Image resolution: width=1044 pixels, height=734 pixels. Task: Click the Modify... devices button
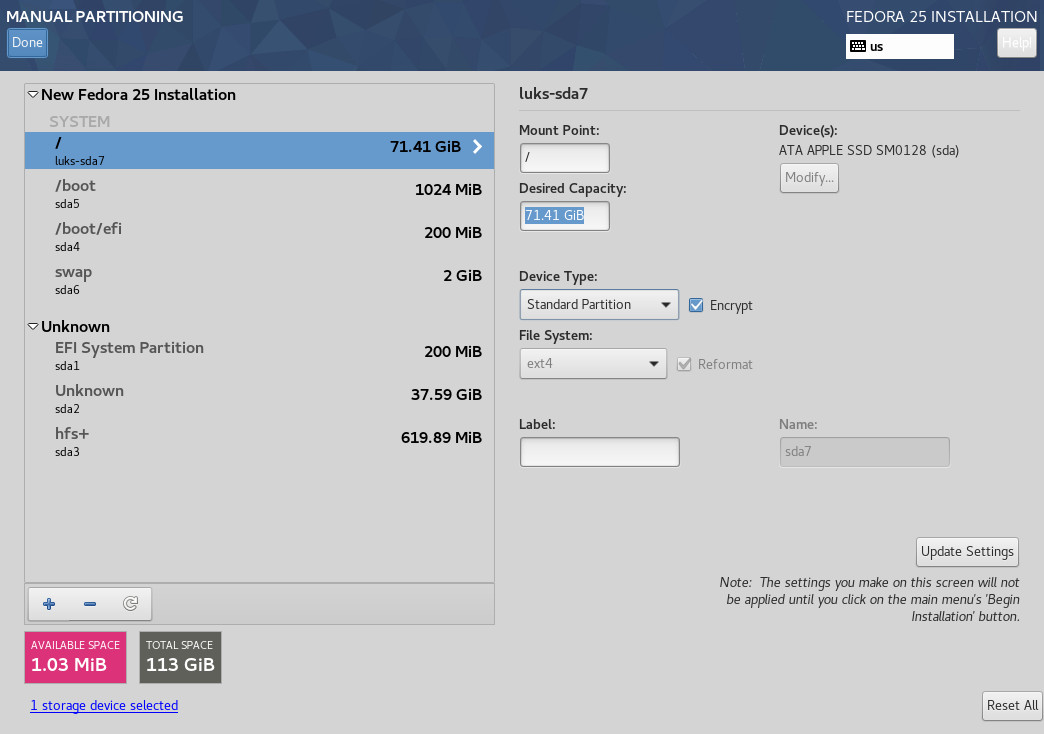click(x=809, y=178)
